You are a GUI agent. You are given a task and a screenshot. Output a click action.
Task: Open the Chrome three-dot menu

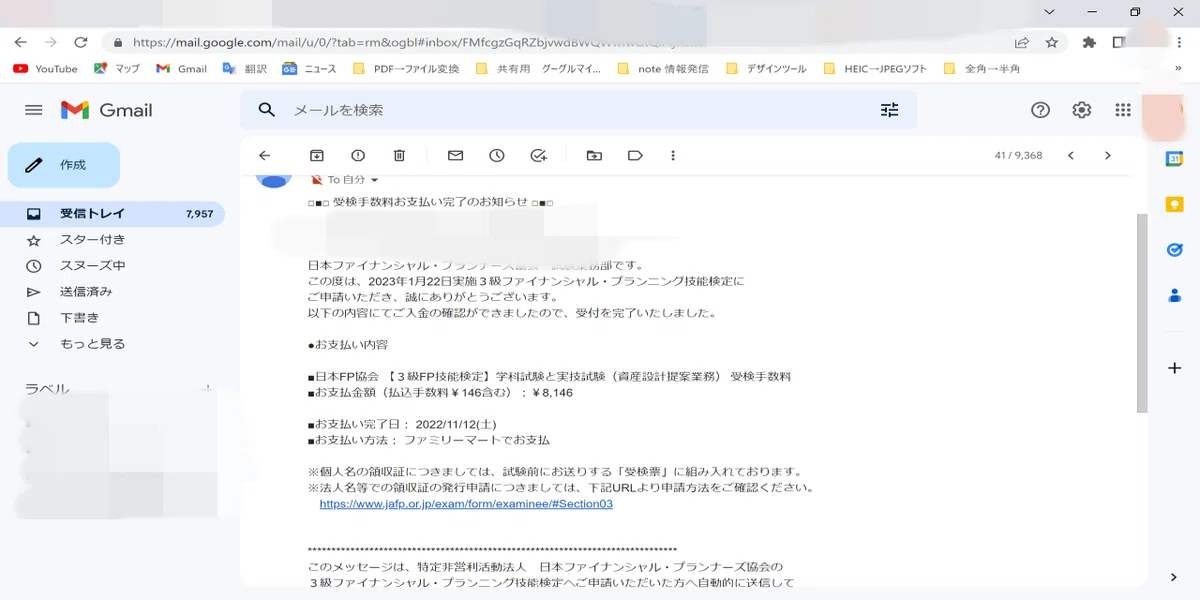click(x=1181, y=43)
